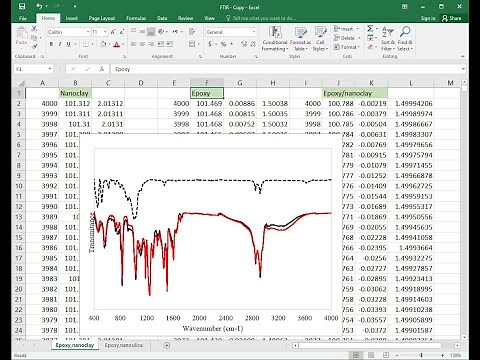
Task: Click the Borders icon
Action: pyautogui.click(x=86, y=44)
